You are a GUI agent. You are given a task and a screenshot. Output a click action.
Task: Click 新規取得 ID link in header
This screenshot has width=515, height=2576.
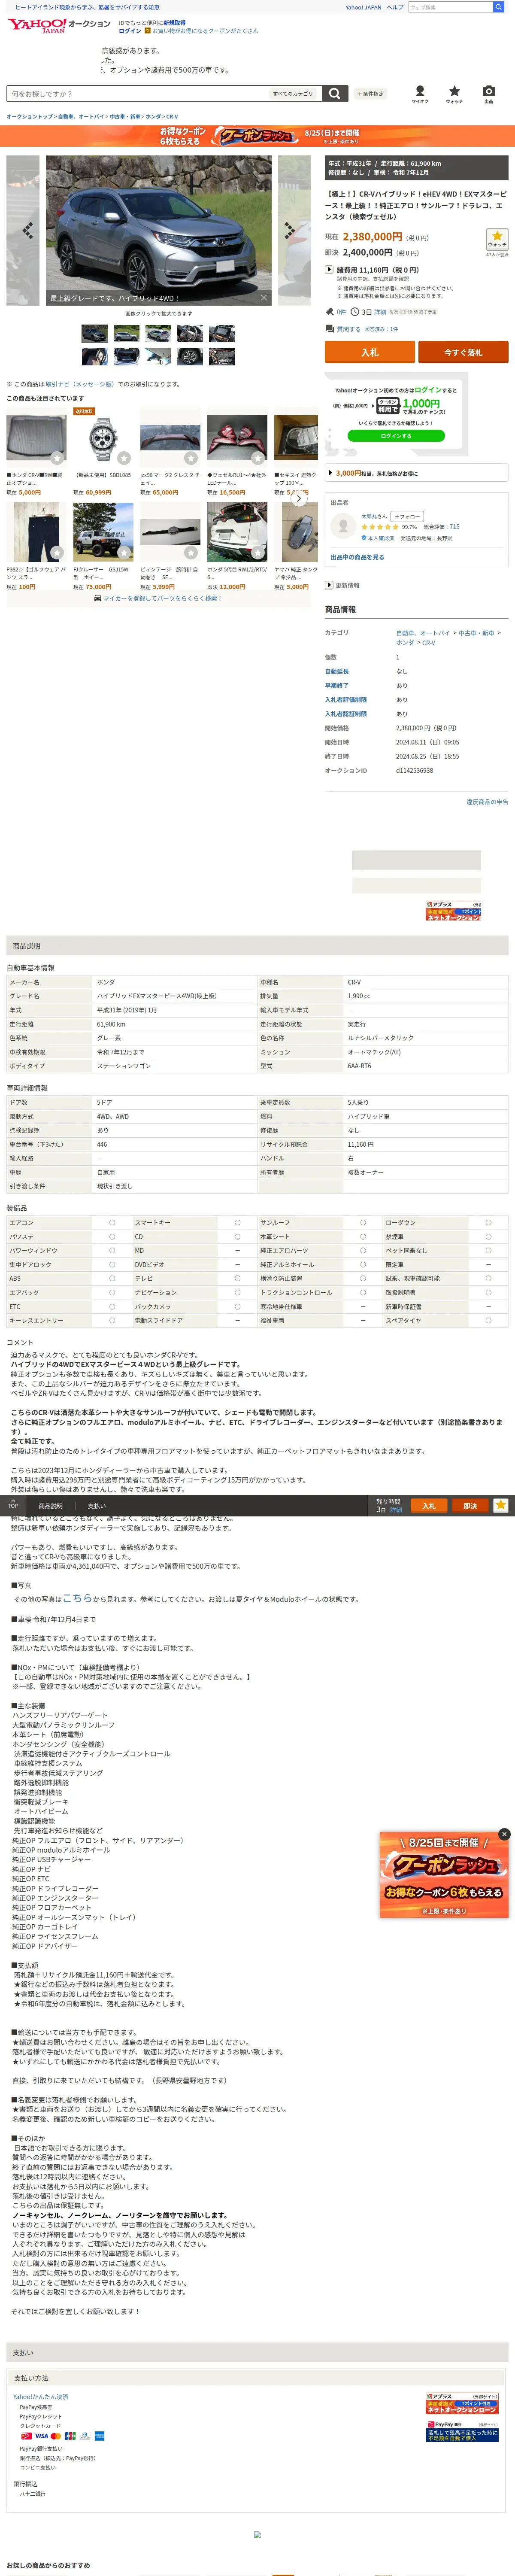[x=175, y=22]
